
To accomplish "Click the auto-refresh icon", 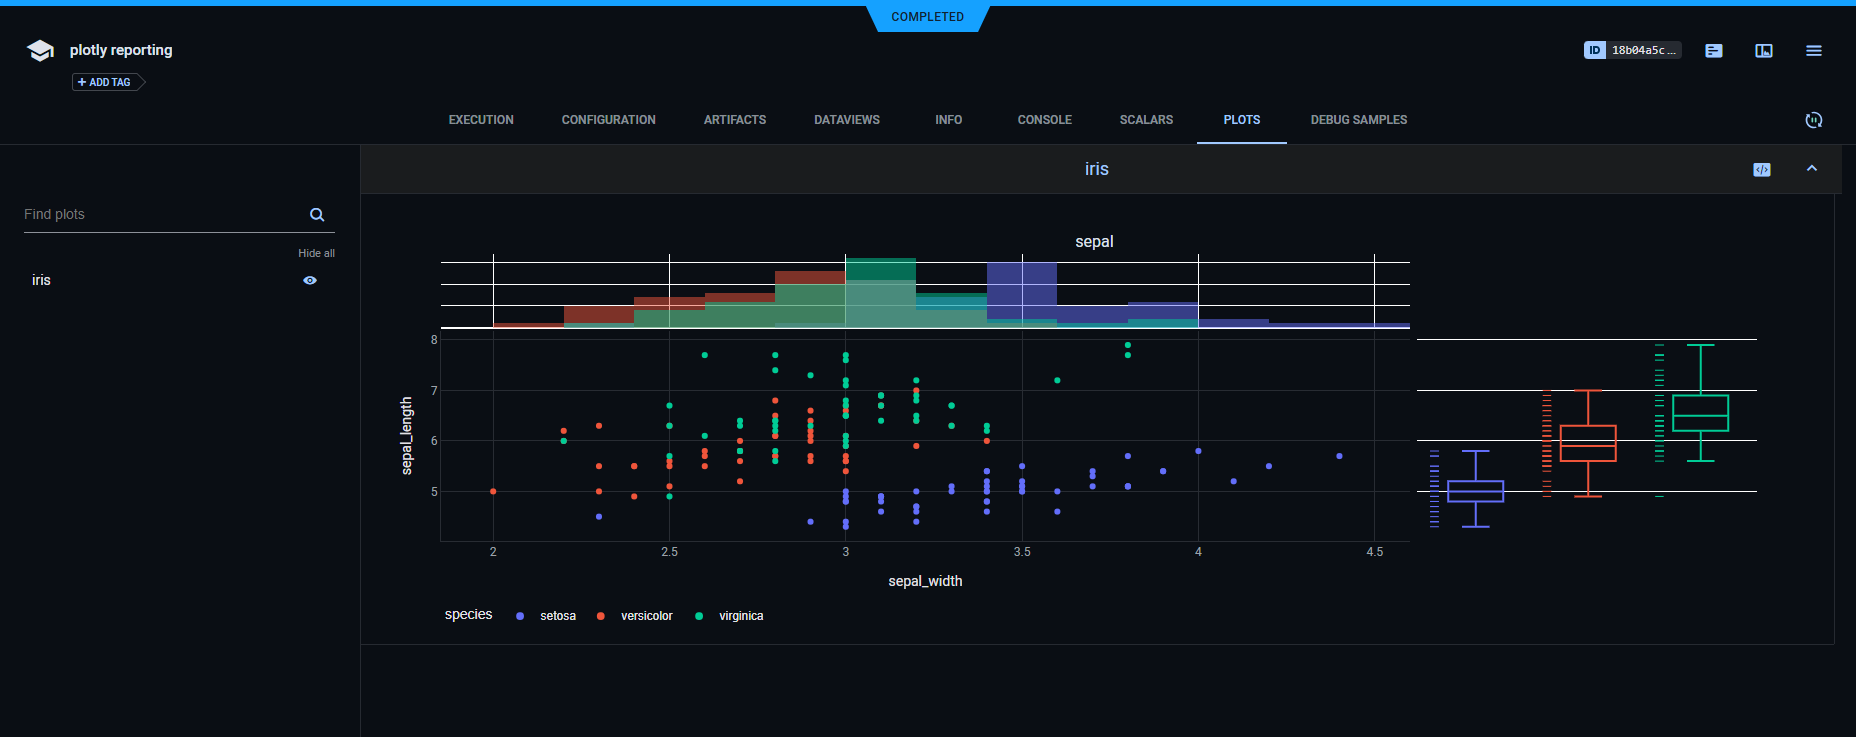I will coord(1814,120).
